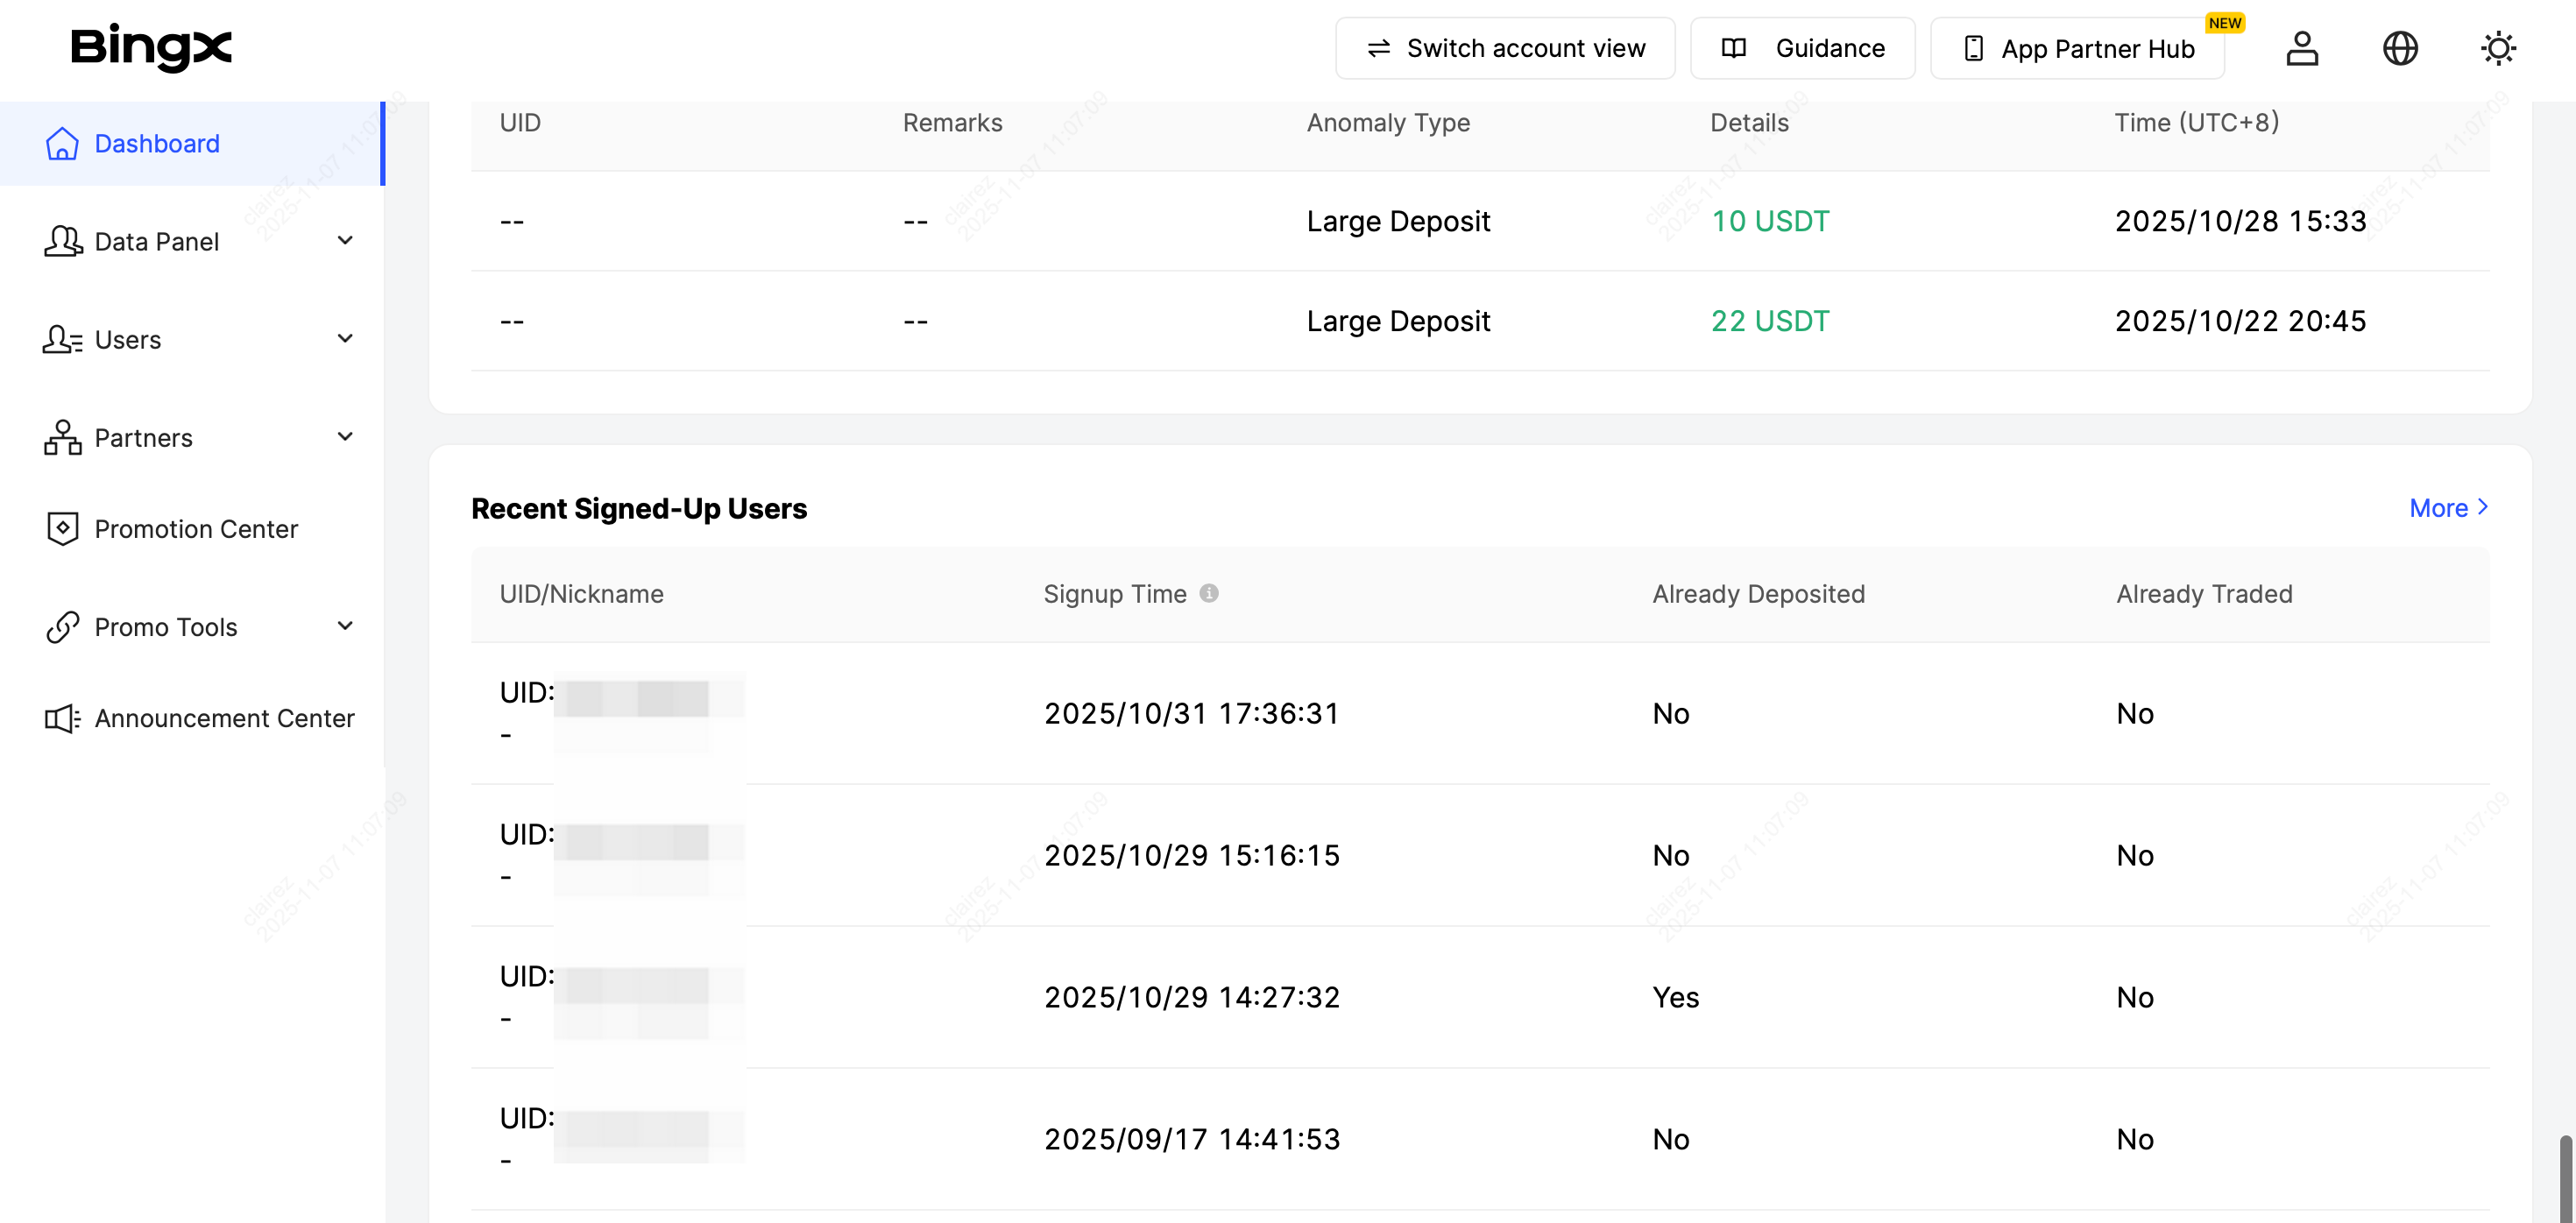Open the Guidance button
The height and width of the screenshot is (1223, 2576).
coord(1802,48)
